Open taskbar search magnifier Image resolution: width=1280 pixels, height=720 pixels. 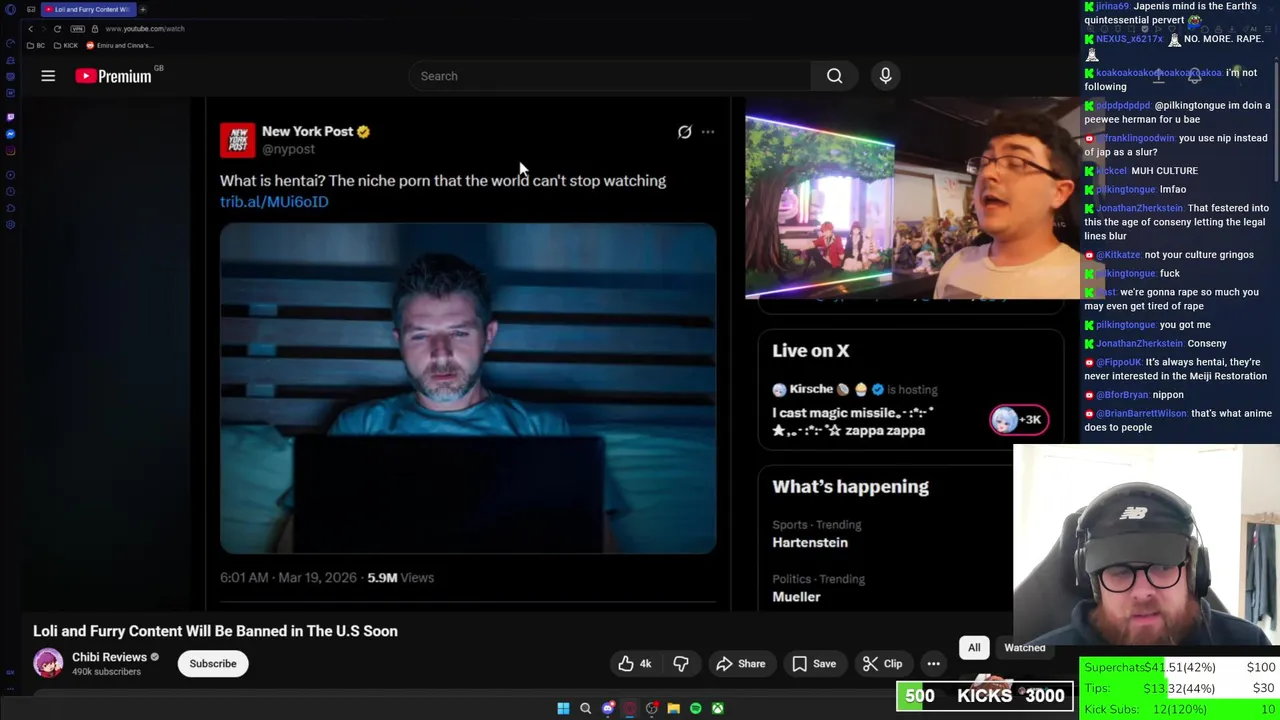click(585, 708)
